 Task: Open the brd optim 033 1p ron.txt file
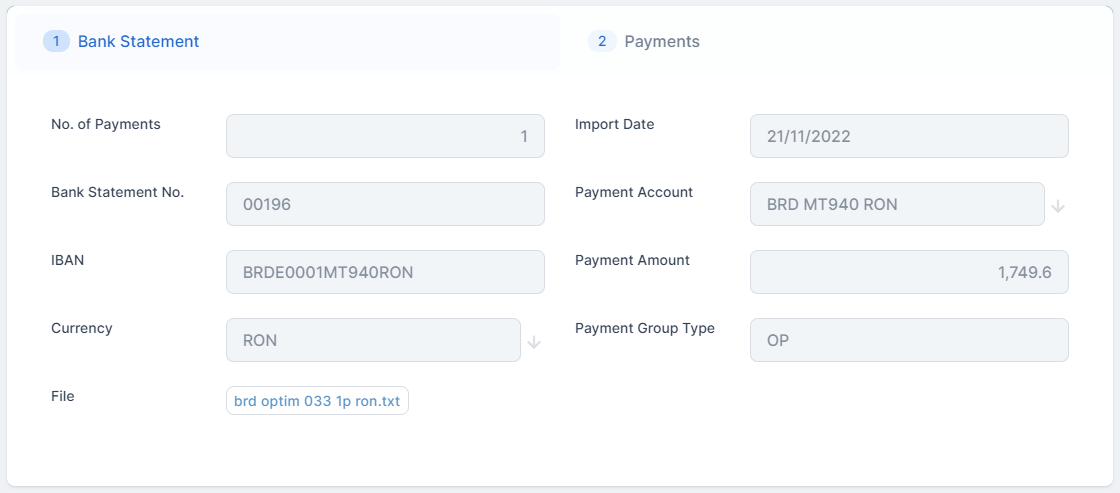pyautogui.click(x=317, y=401)
